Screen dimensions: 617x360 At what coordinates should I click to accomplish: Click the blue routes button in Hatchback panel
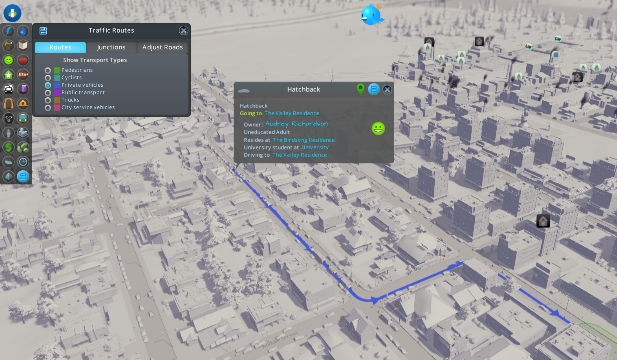click(x=374, y=89)
